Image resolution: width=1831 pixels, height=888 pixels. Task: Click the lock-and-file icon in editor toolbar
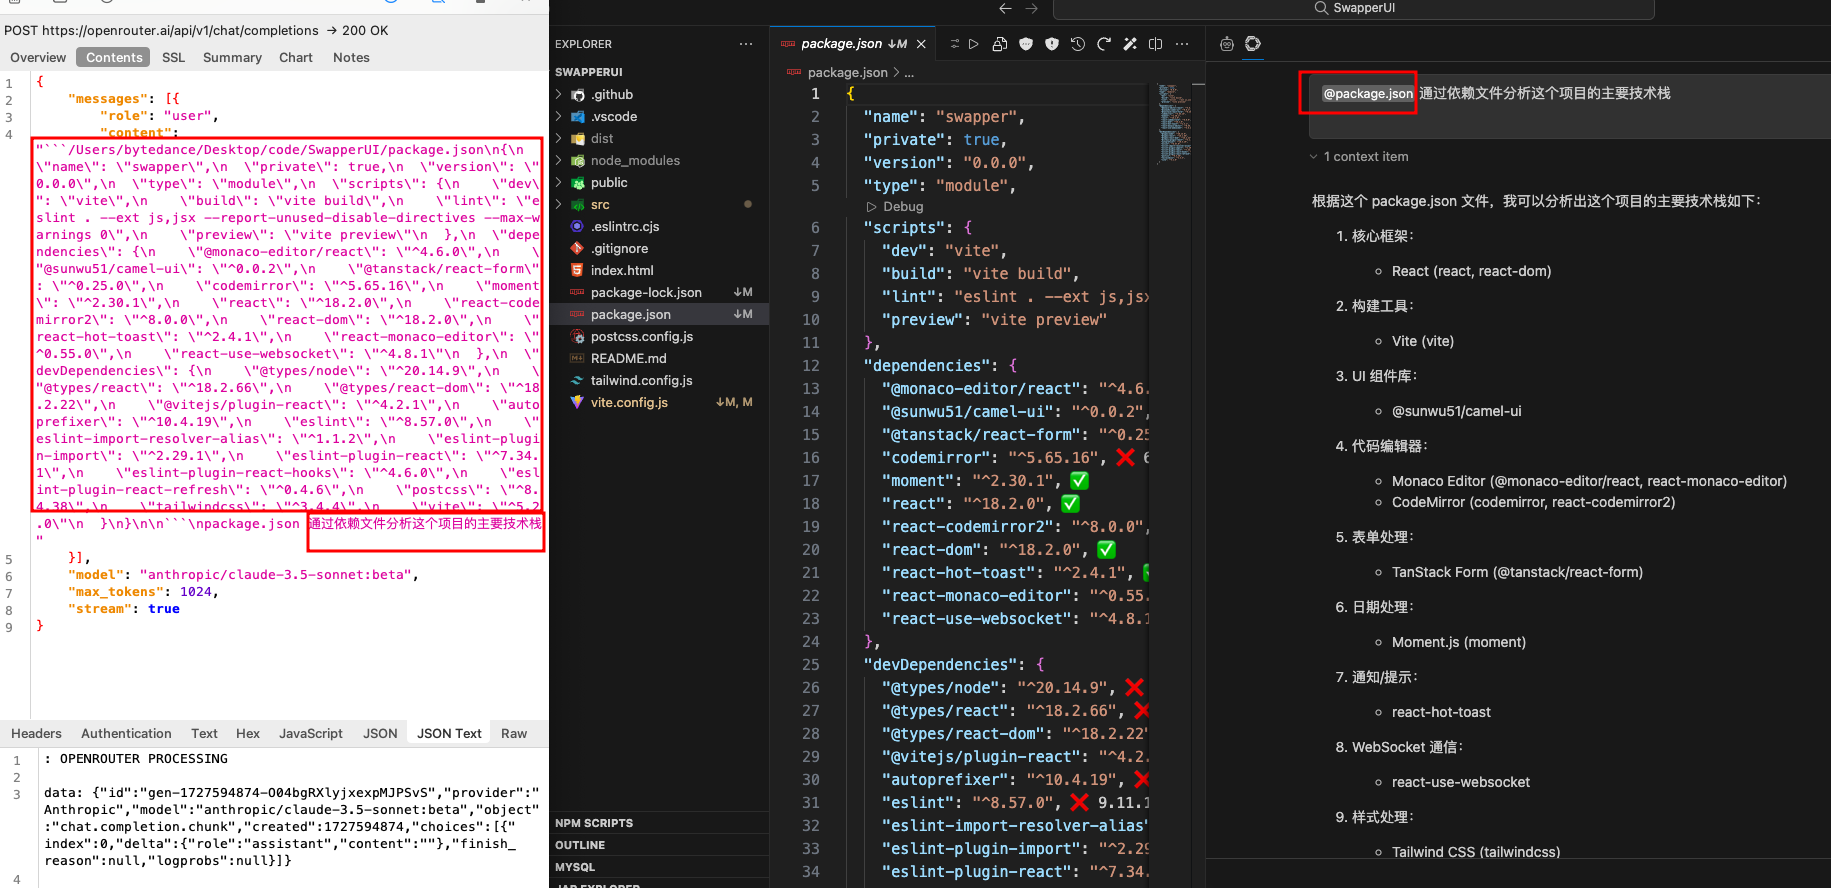(1000, 44)
